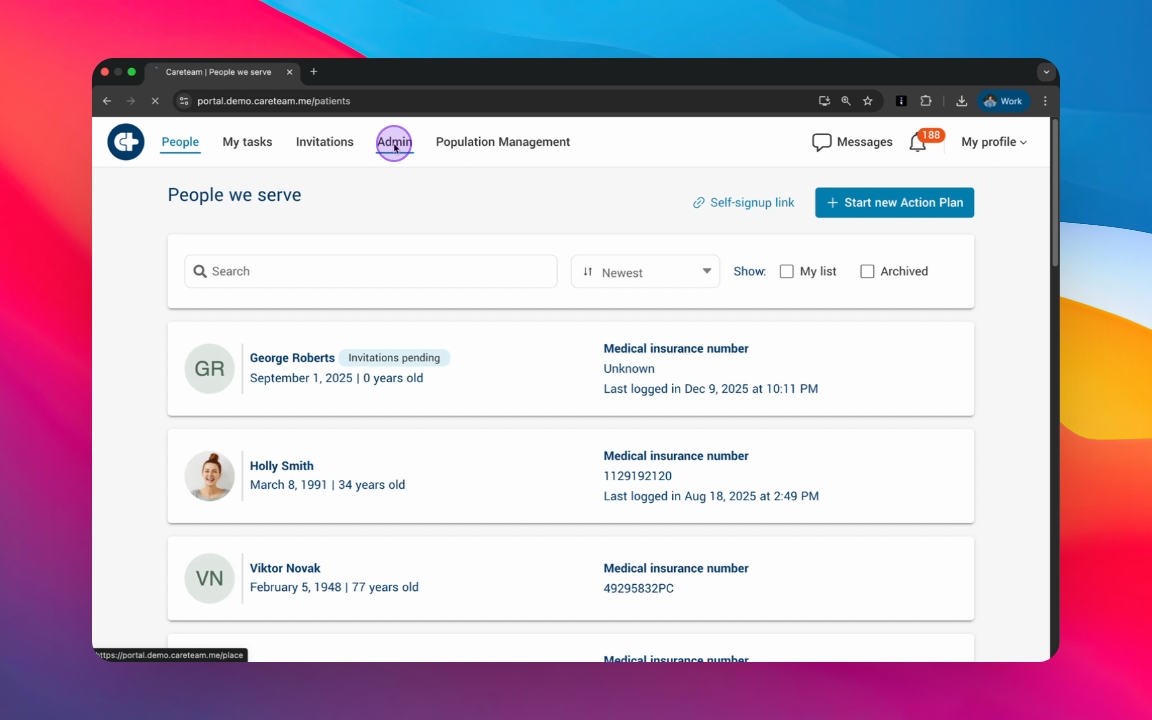Click the install app icon in address bar
This screenshot has width=1152, height=720.
click(x=824, y=101)
